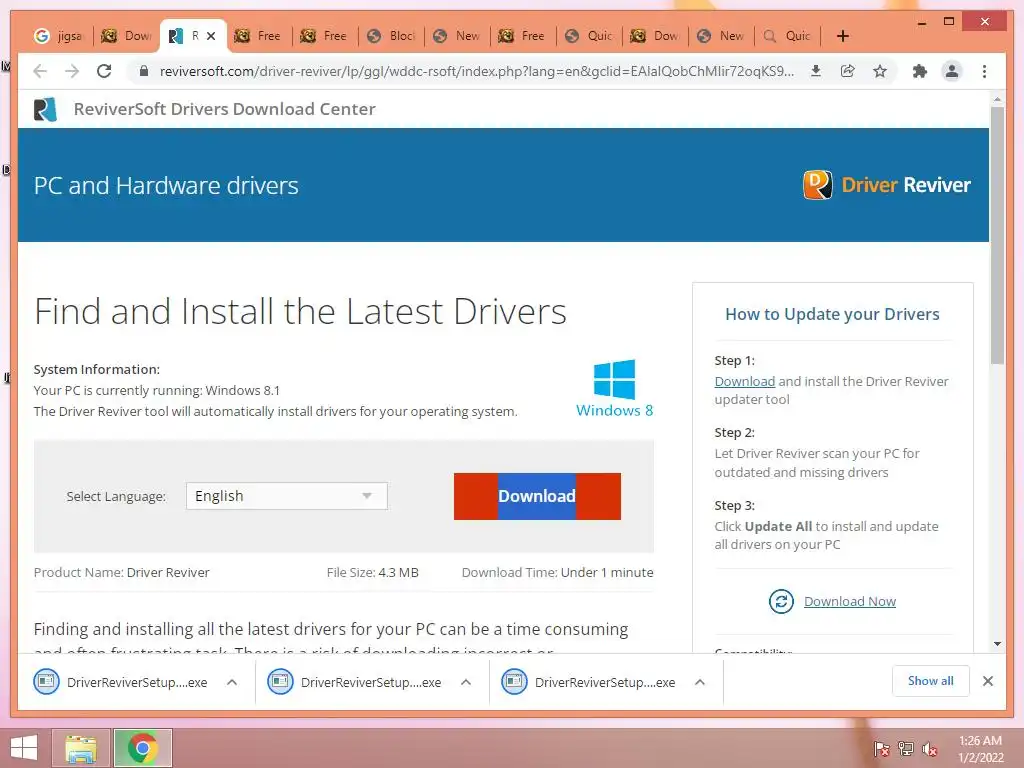Viewport: 1024px width, 768px height.
Task: Bookmark this page with the star icon
Action: click(x=880, y=71)
